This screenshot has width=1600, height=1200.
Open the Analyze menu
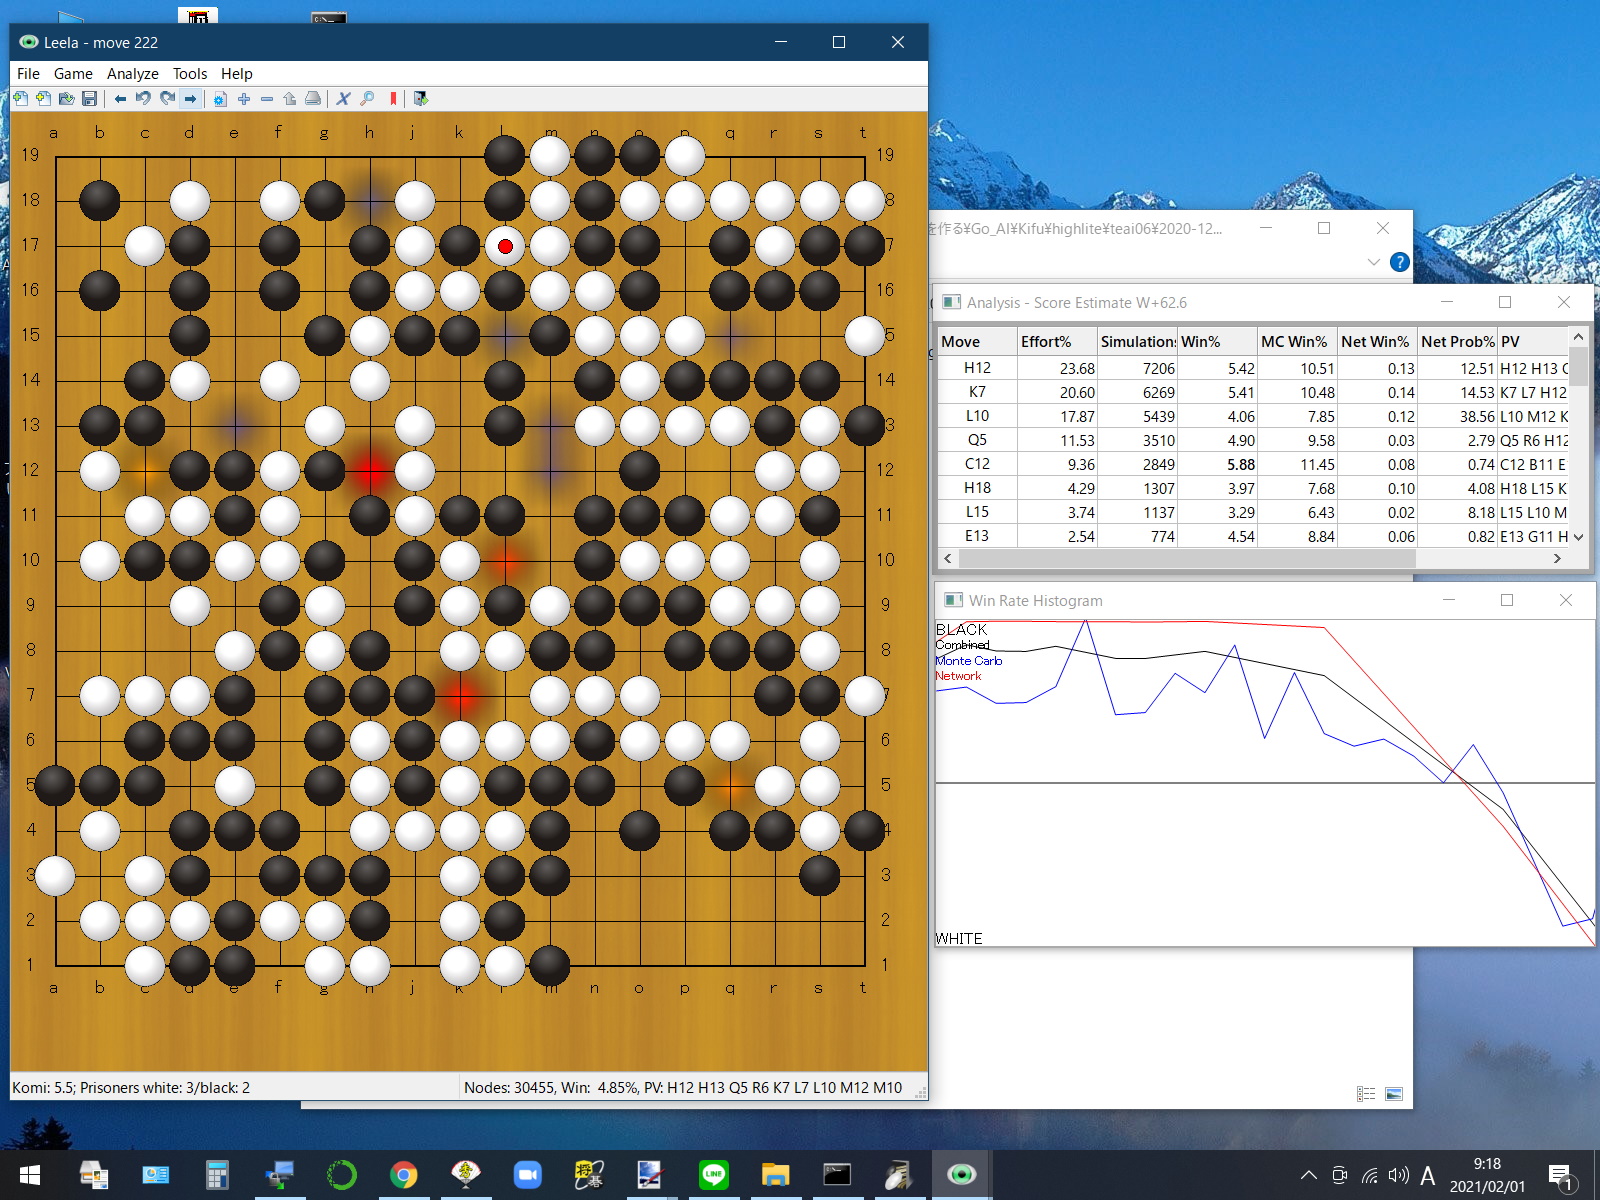coord(132,73)
